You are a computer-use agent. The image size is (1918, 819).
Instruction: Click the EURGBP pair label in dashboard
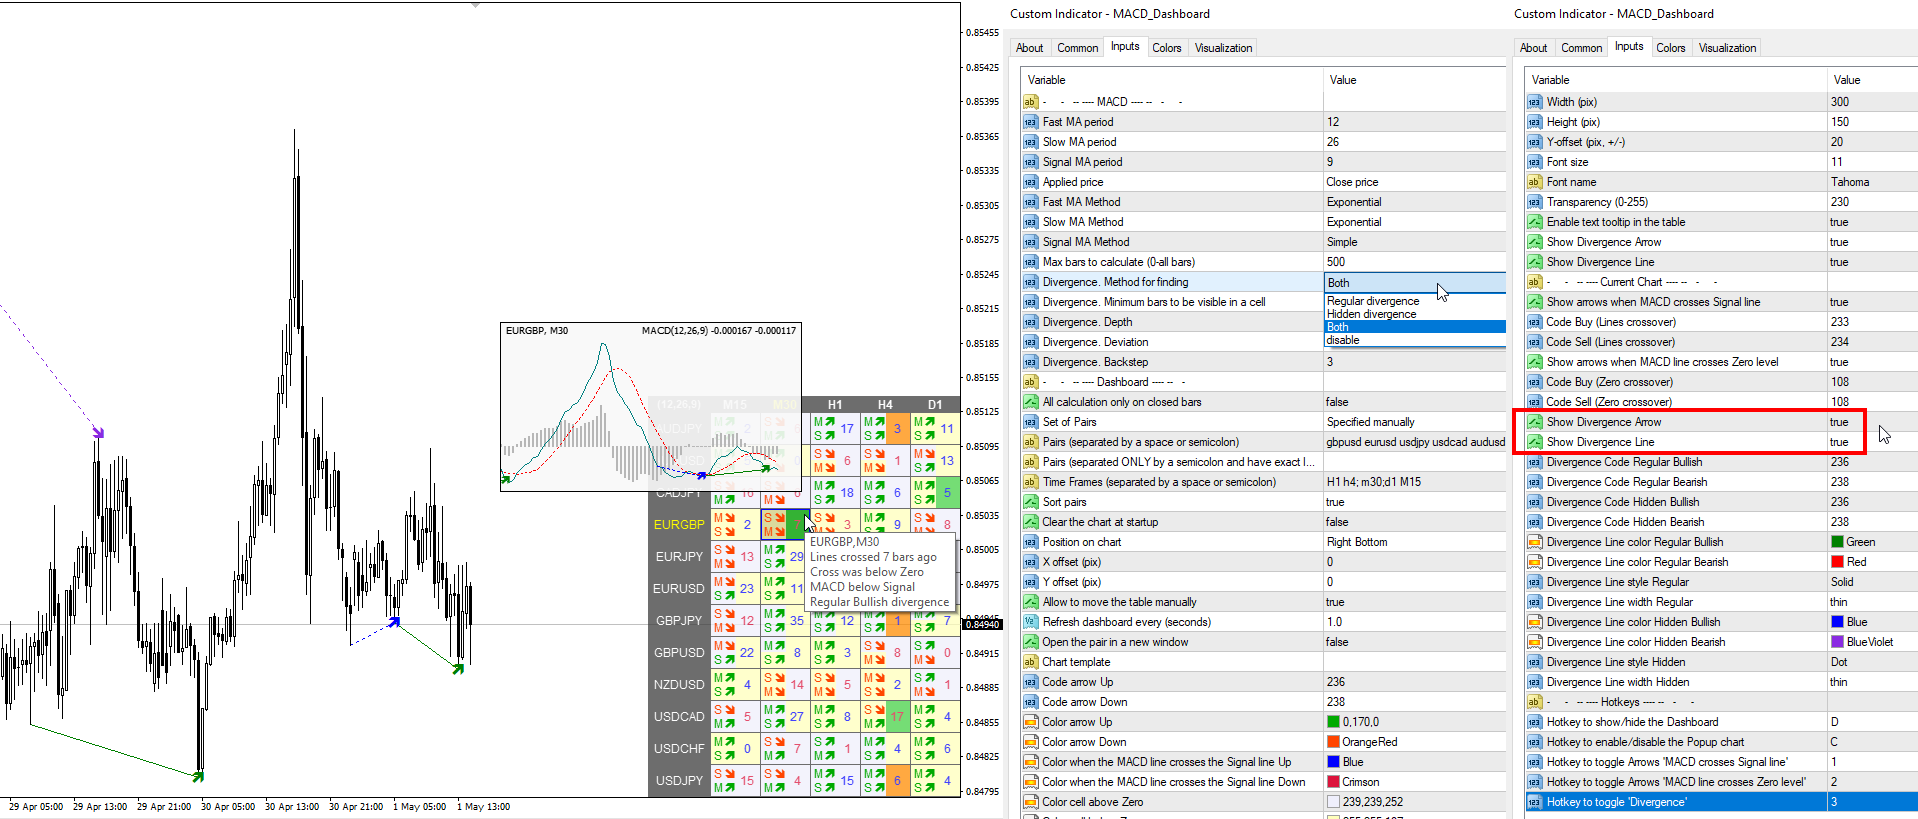[679, 524]
